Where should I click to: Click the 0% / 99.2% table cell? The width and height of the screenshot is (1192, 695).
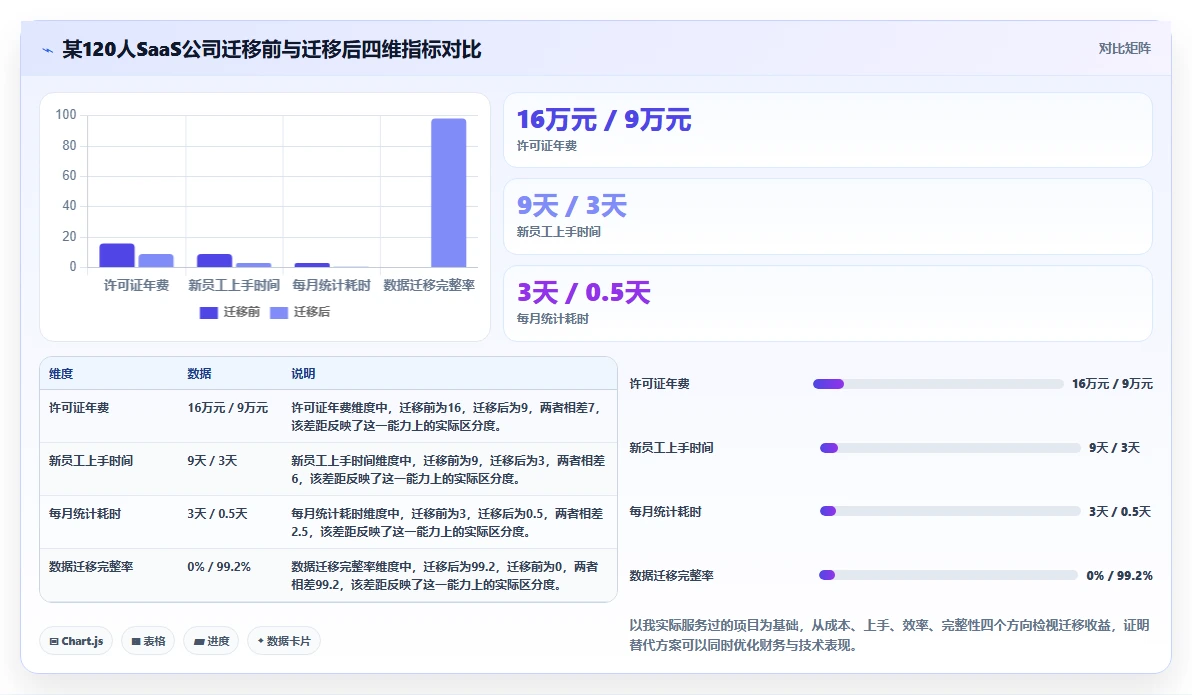tap(219, 566)
